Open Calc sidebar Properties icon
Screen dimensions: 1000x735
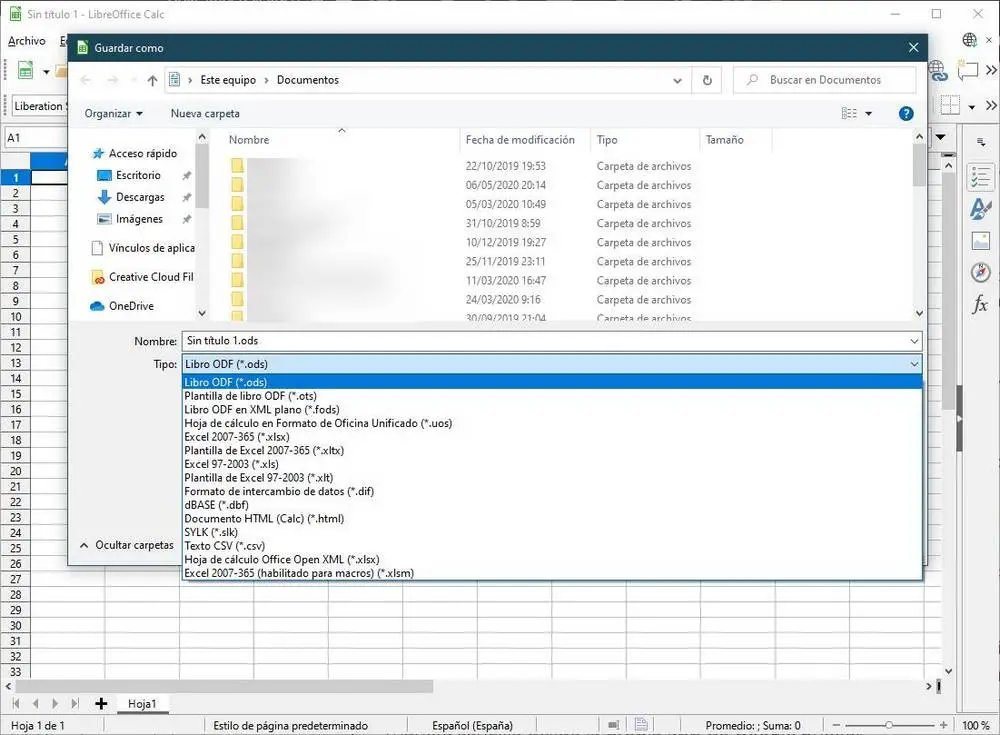(980, 177)
